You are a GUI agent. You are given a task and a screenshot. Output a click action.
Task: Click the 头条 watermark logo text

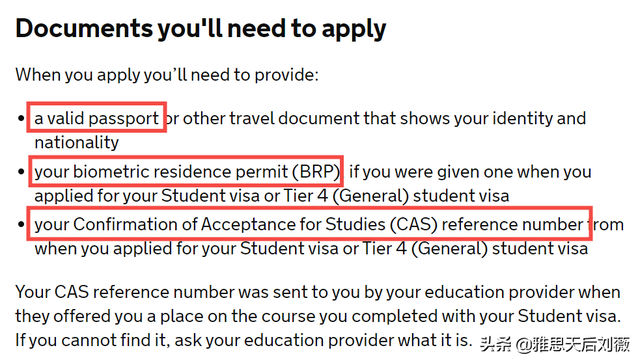(496, 345)
